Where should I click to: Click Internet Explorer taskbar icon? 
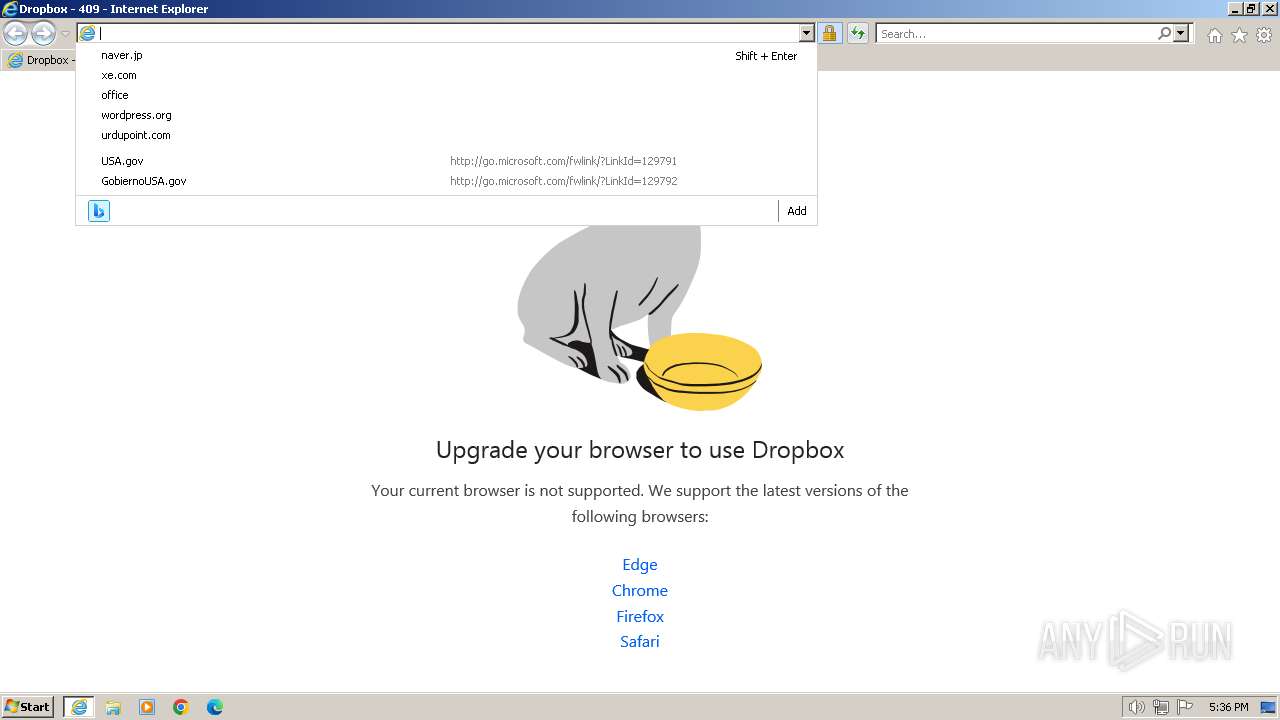pos(79,707)
